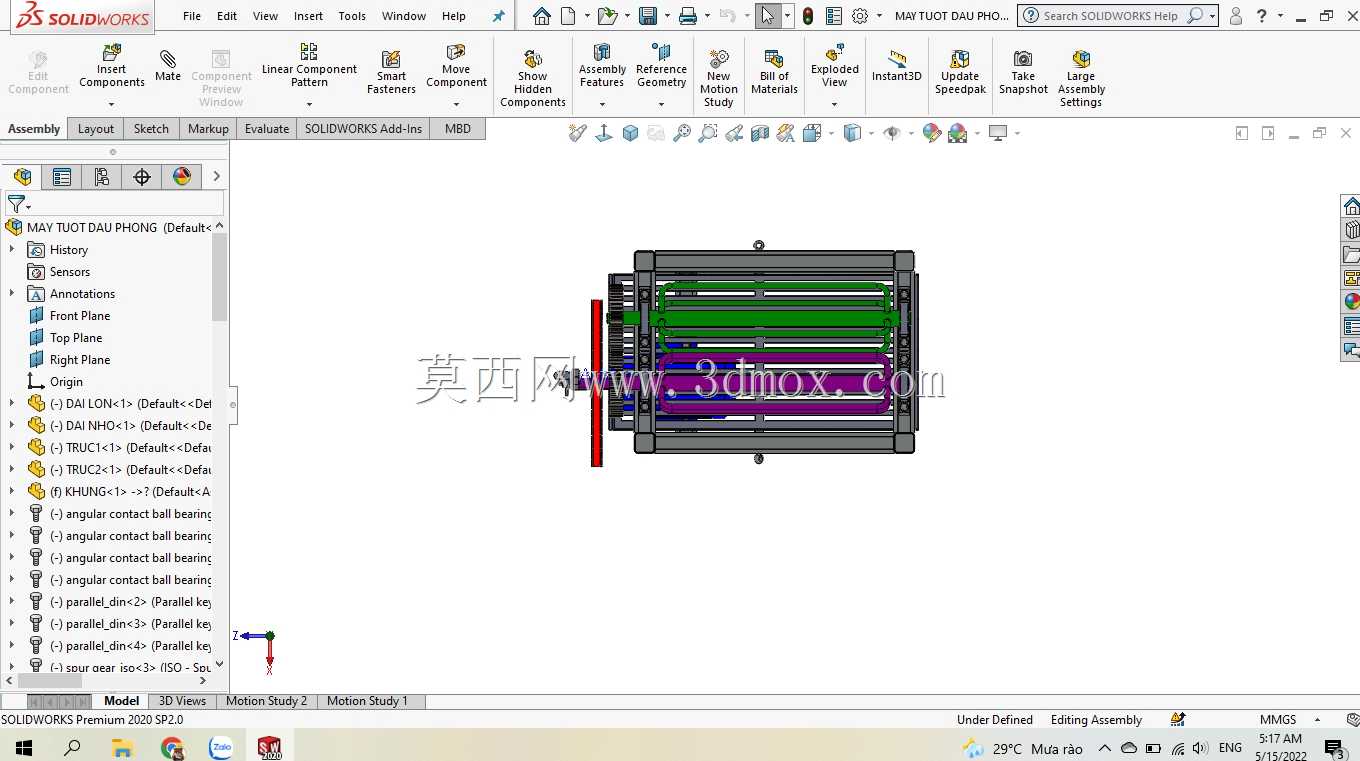1360x761 pixels.
Task: Open Zalo from the taskbar
Action: (221, 748)
